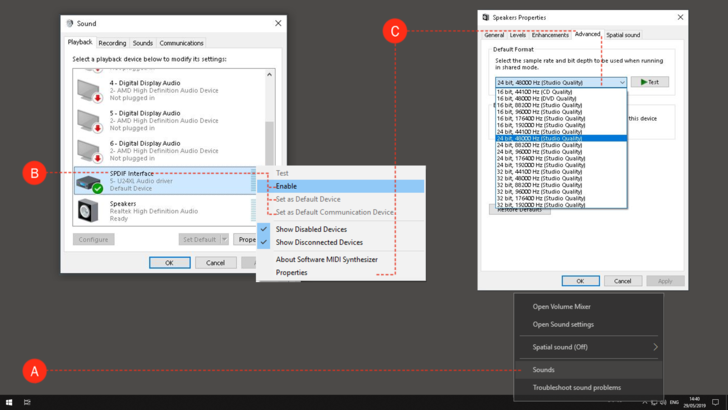Screen dimensions: 728x410
Task: Choose Sounds in the tray menu
Action: click(588, 370)
